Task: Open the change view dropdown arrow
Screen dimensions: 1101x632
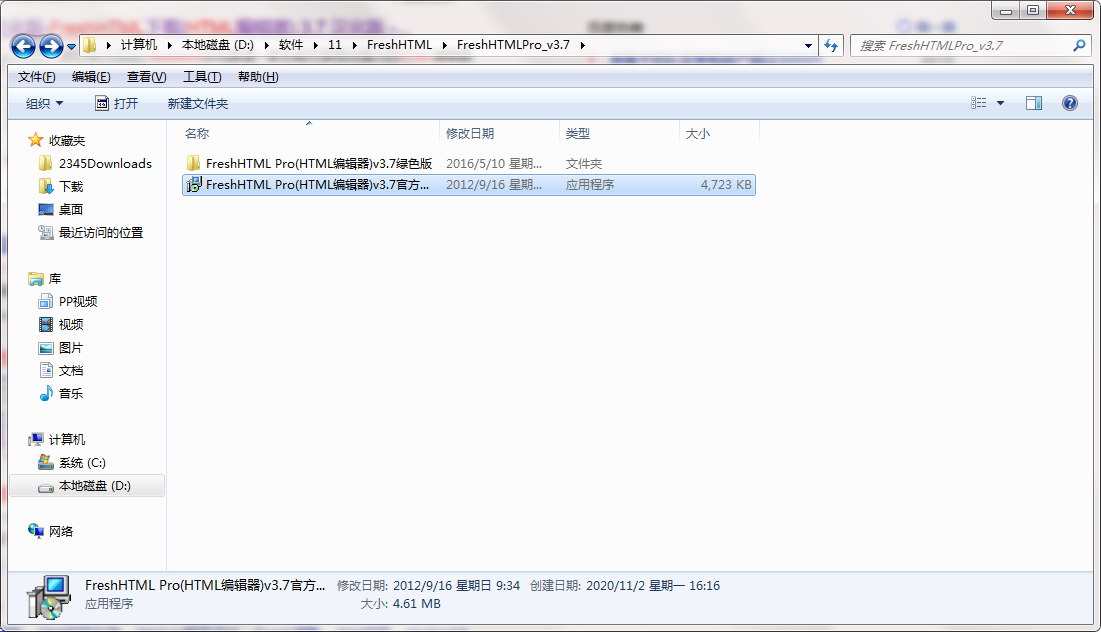Action: 999,102
